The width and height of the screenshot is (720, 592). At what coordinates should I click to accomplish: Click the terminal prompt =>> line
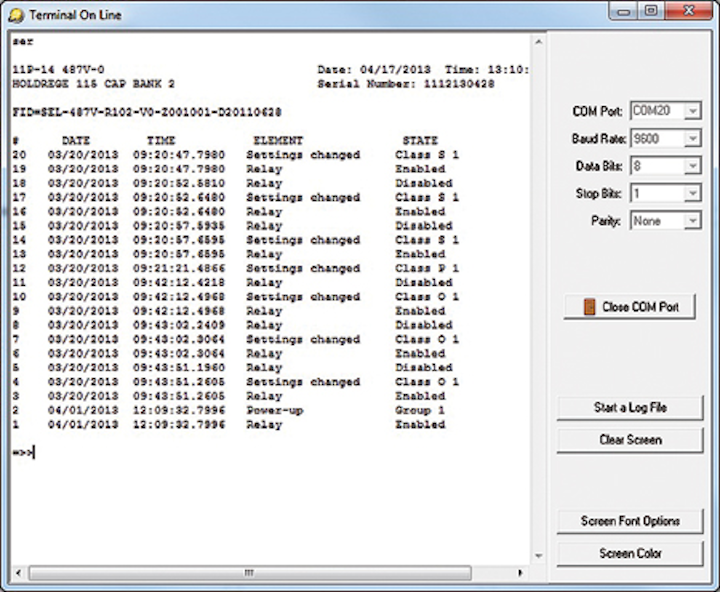[23, 453]
